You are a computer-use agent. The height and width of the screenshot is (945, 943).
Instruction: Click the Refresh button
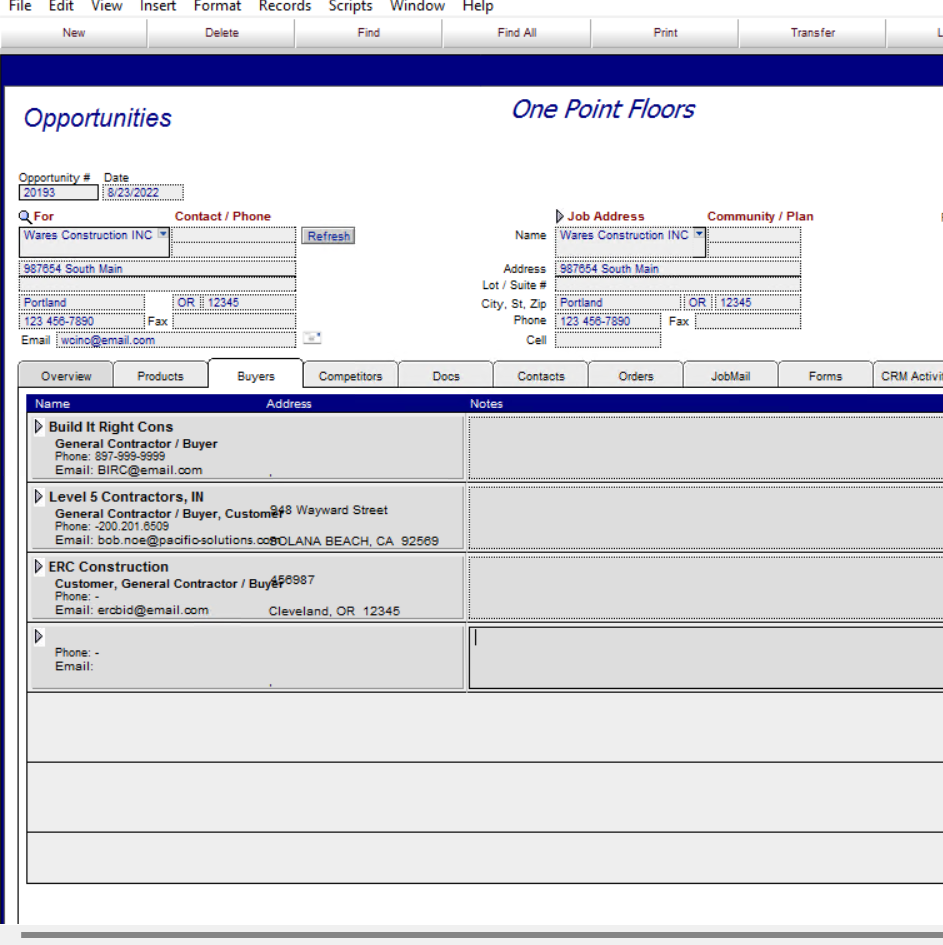[328, 236]
